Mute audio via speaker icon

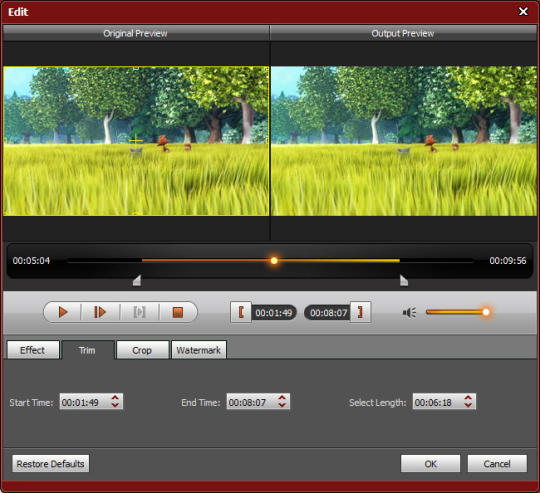[x=409, y=312]
